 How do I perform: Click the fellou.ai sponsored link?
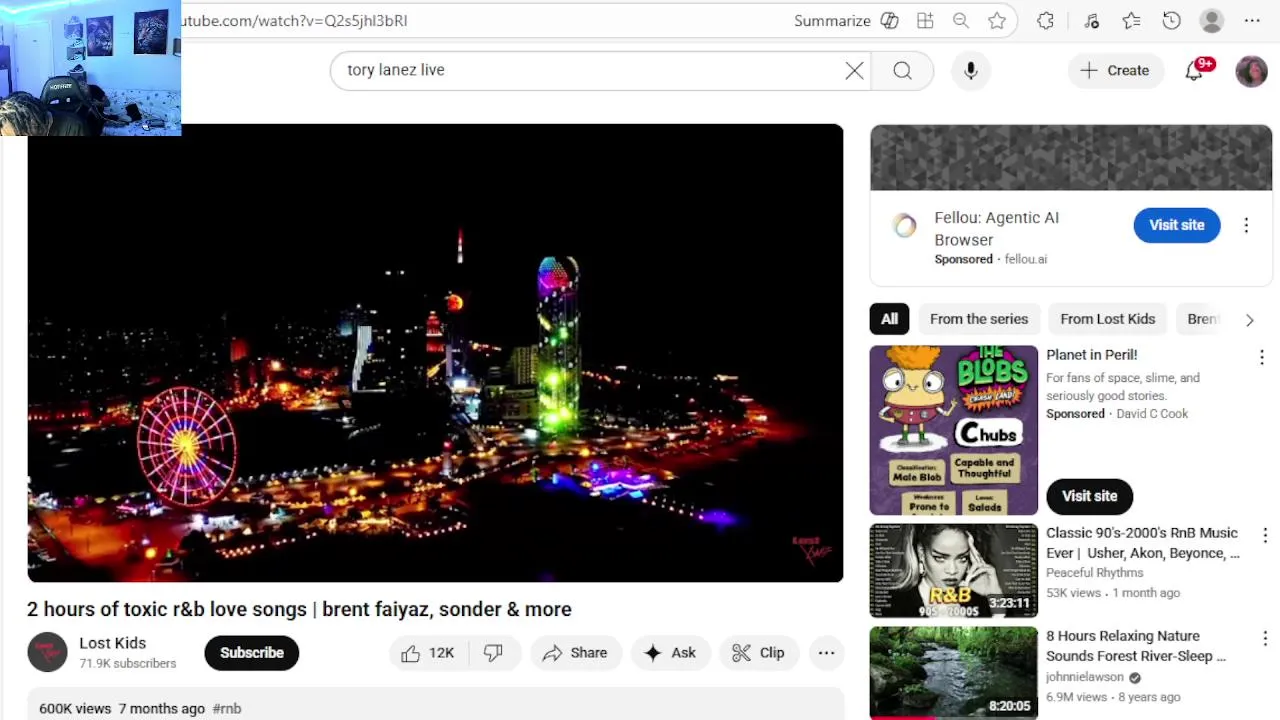[x=1025, y=259]
